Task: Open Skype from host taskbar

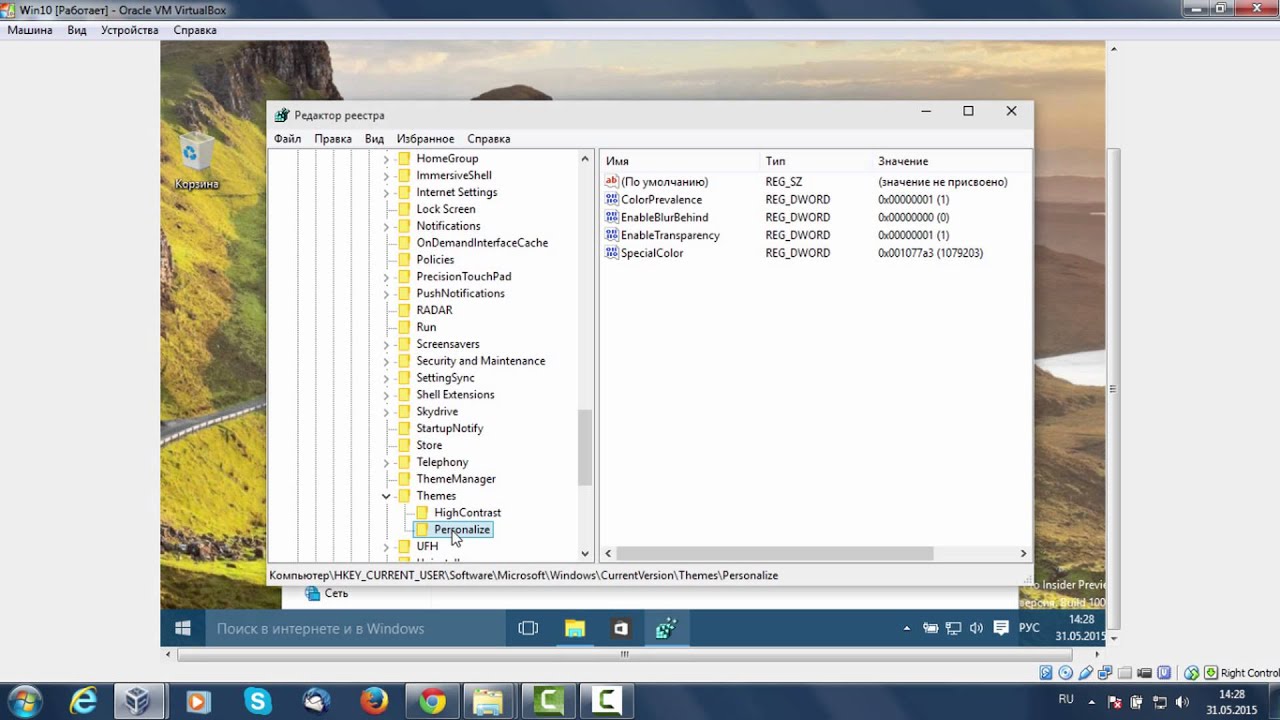Action: pos(258,701)
